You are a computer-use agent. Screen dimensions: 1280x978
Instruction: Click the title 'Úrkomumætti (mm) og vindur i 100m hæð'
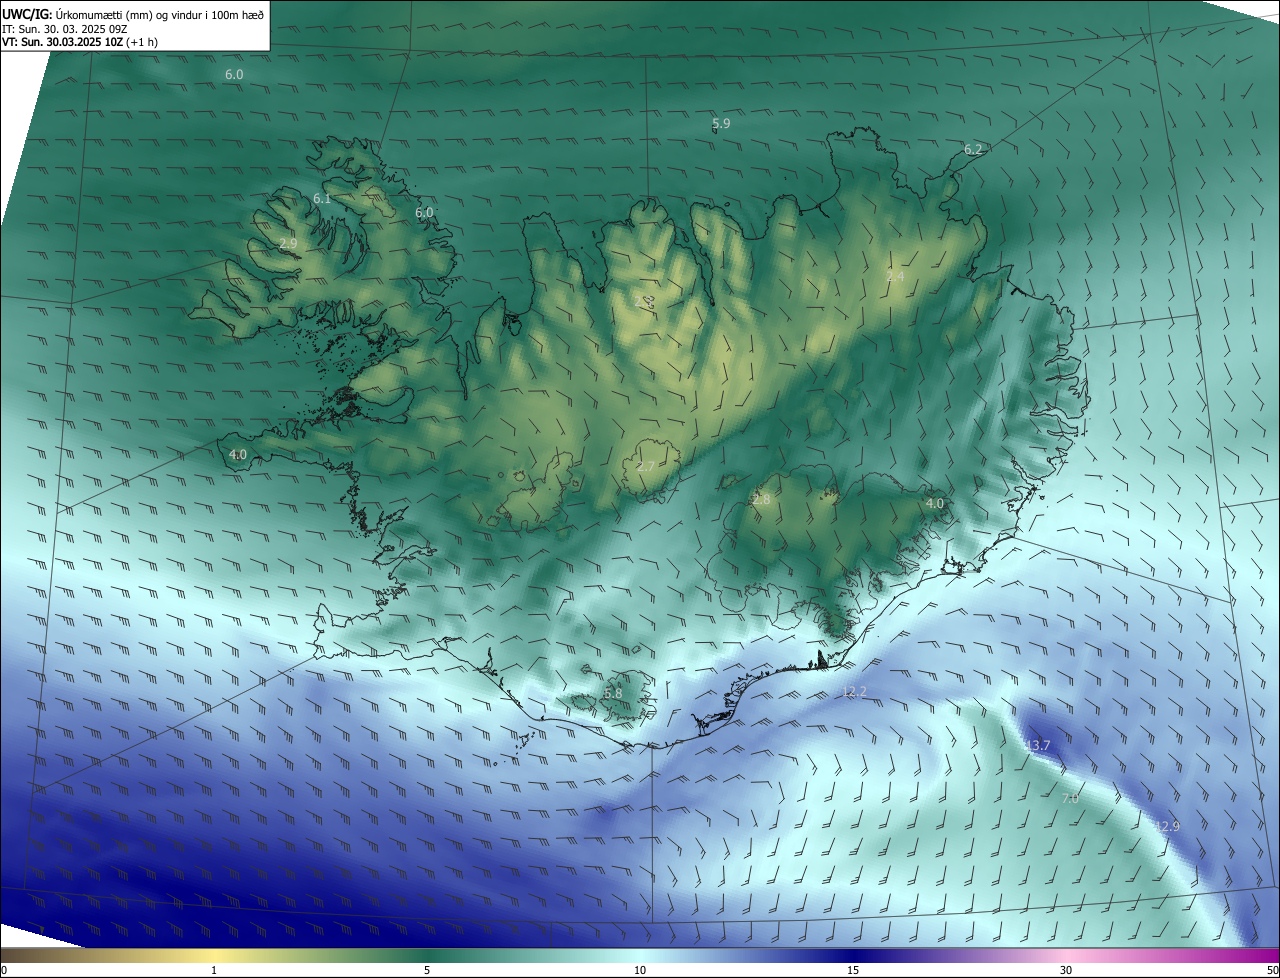click(159, 15)
